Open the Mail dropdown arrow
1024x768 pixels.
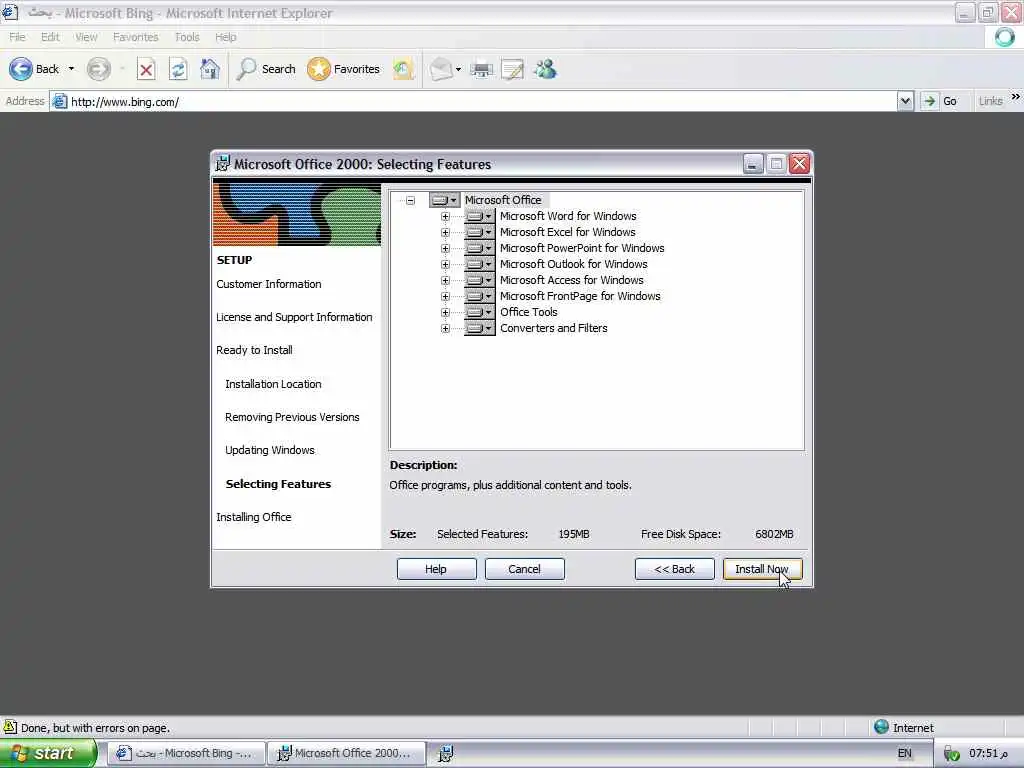tap(458, 69)
